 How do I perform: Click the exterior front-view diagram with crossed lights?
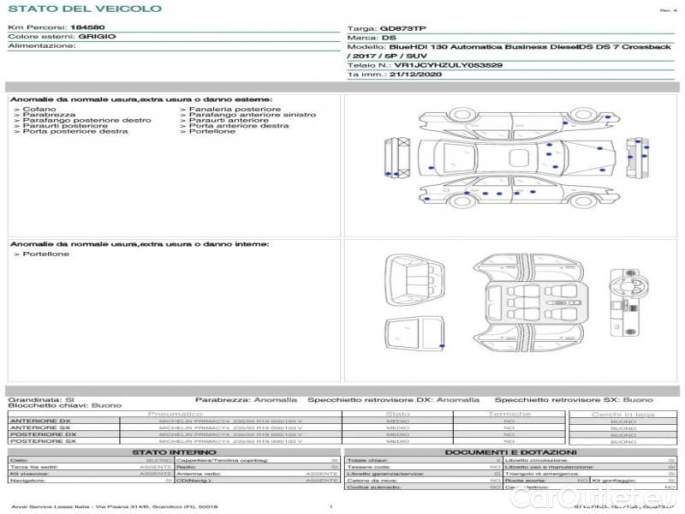[398, 158]
